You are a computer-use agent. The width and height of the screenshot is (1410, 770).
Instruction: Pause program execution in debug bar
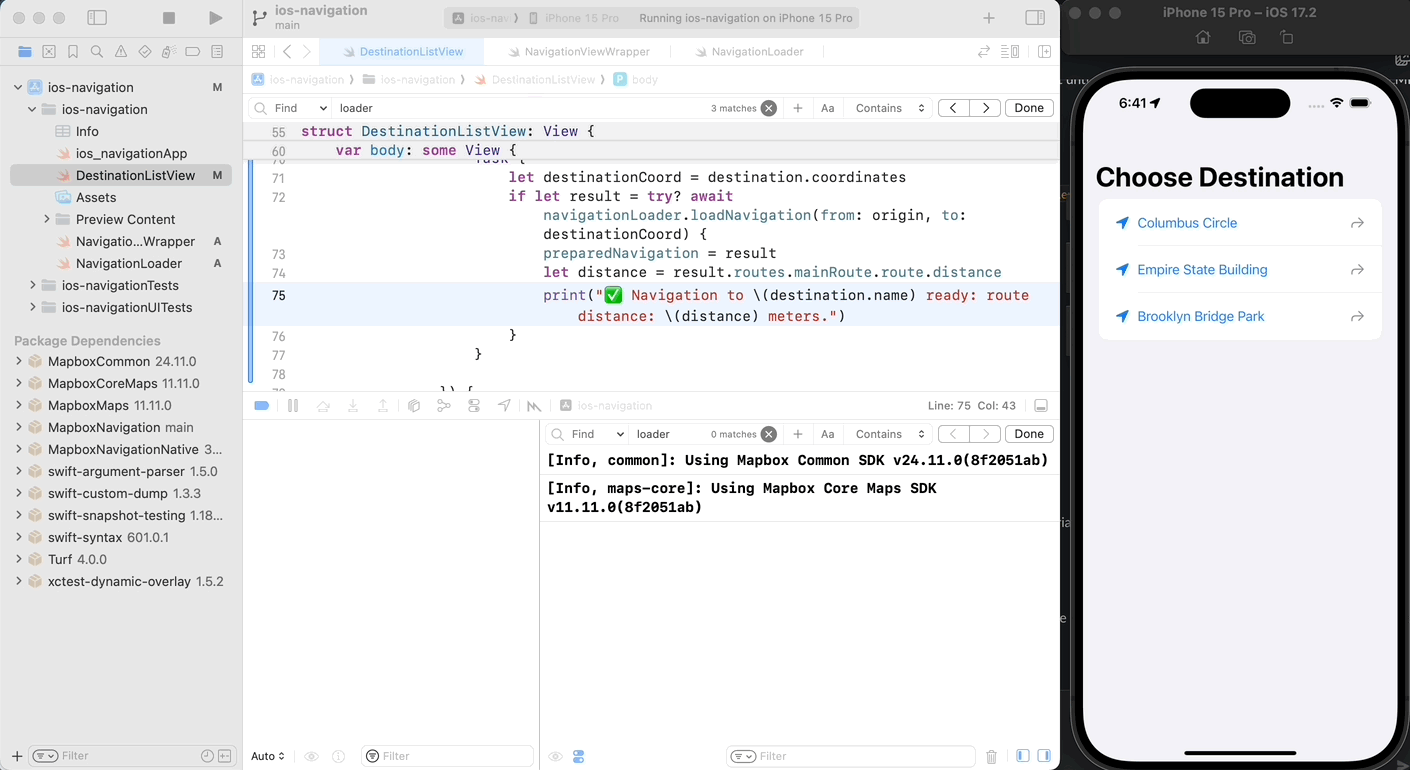(293, 406)
